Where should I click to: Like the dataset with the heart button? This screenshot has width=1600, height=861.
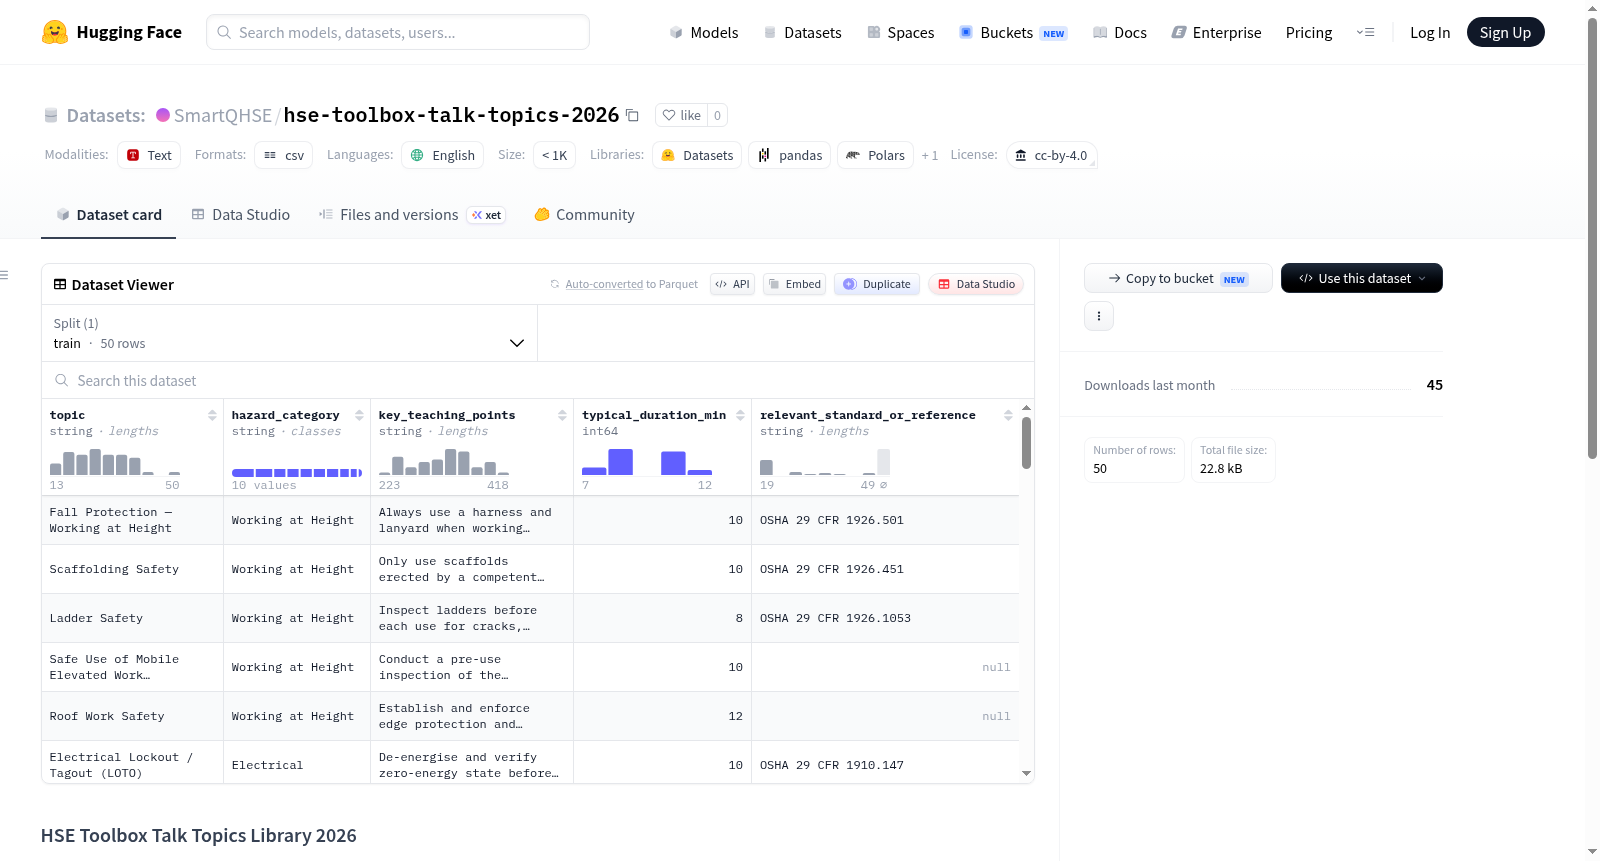(x=682, y=115)
